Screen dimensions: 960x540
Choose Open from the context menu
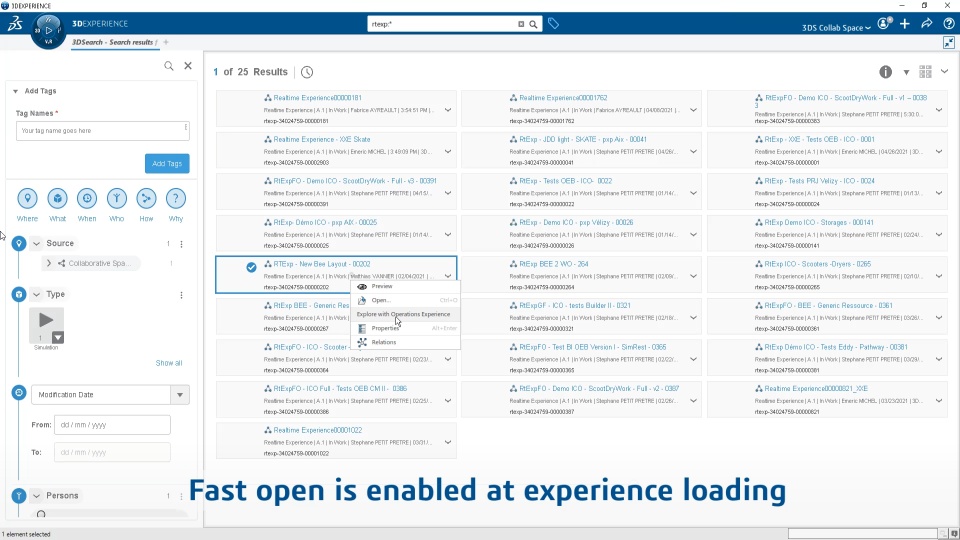coord(405,300)
